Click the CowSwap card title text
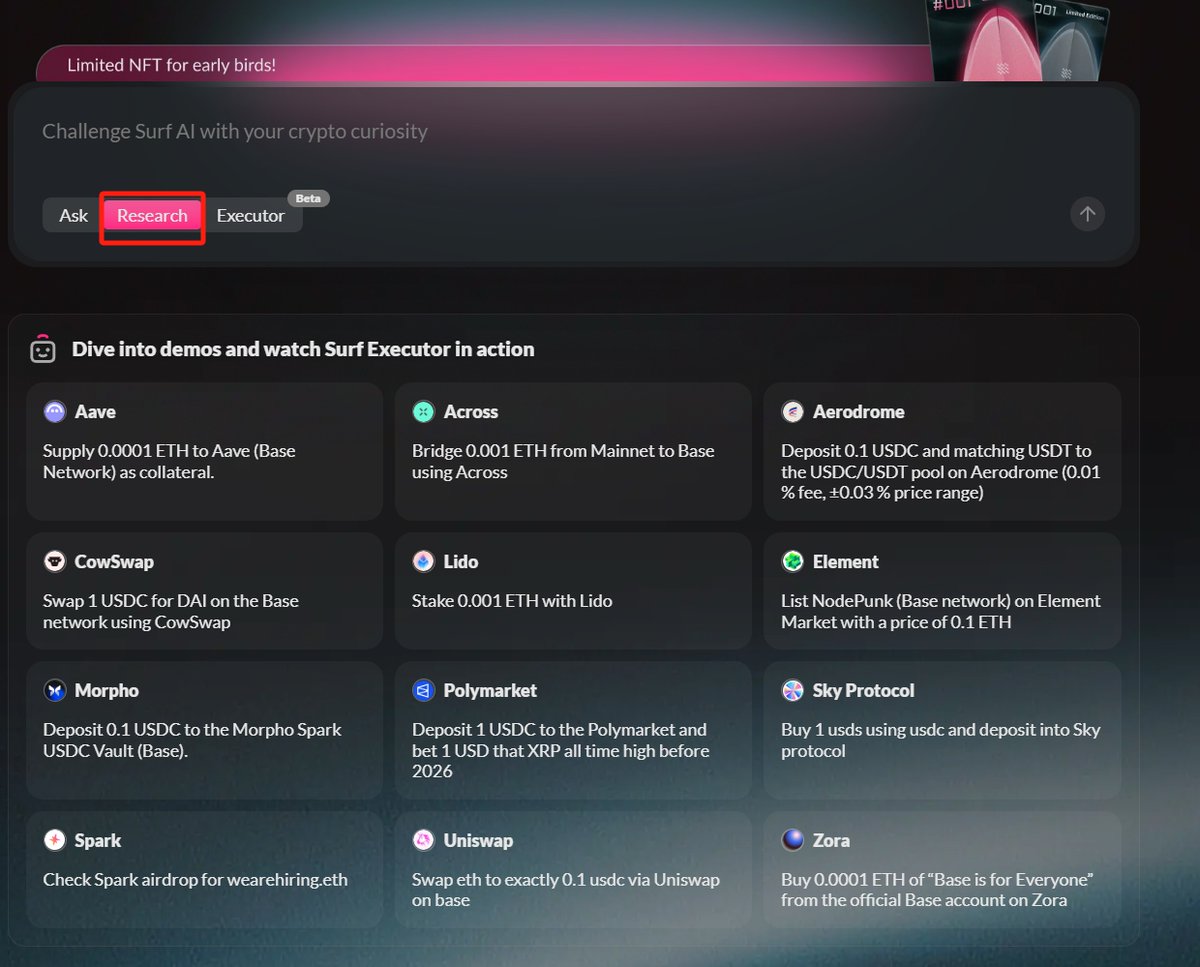The height and width of the screenshot is (967, 1200). [x=114, y=561]
